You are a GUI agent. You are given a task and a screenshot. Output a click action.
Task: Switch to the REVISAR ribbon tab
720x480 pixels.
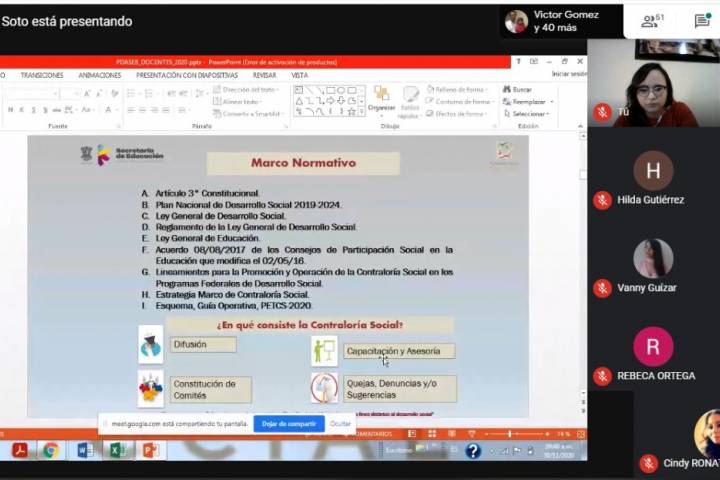click(x=264, y=75)
